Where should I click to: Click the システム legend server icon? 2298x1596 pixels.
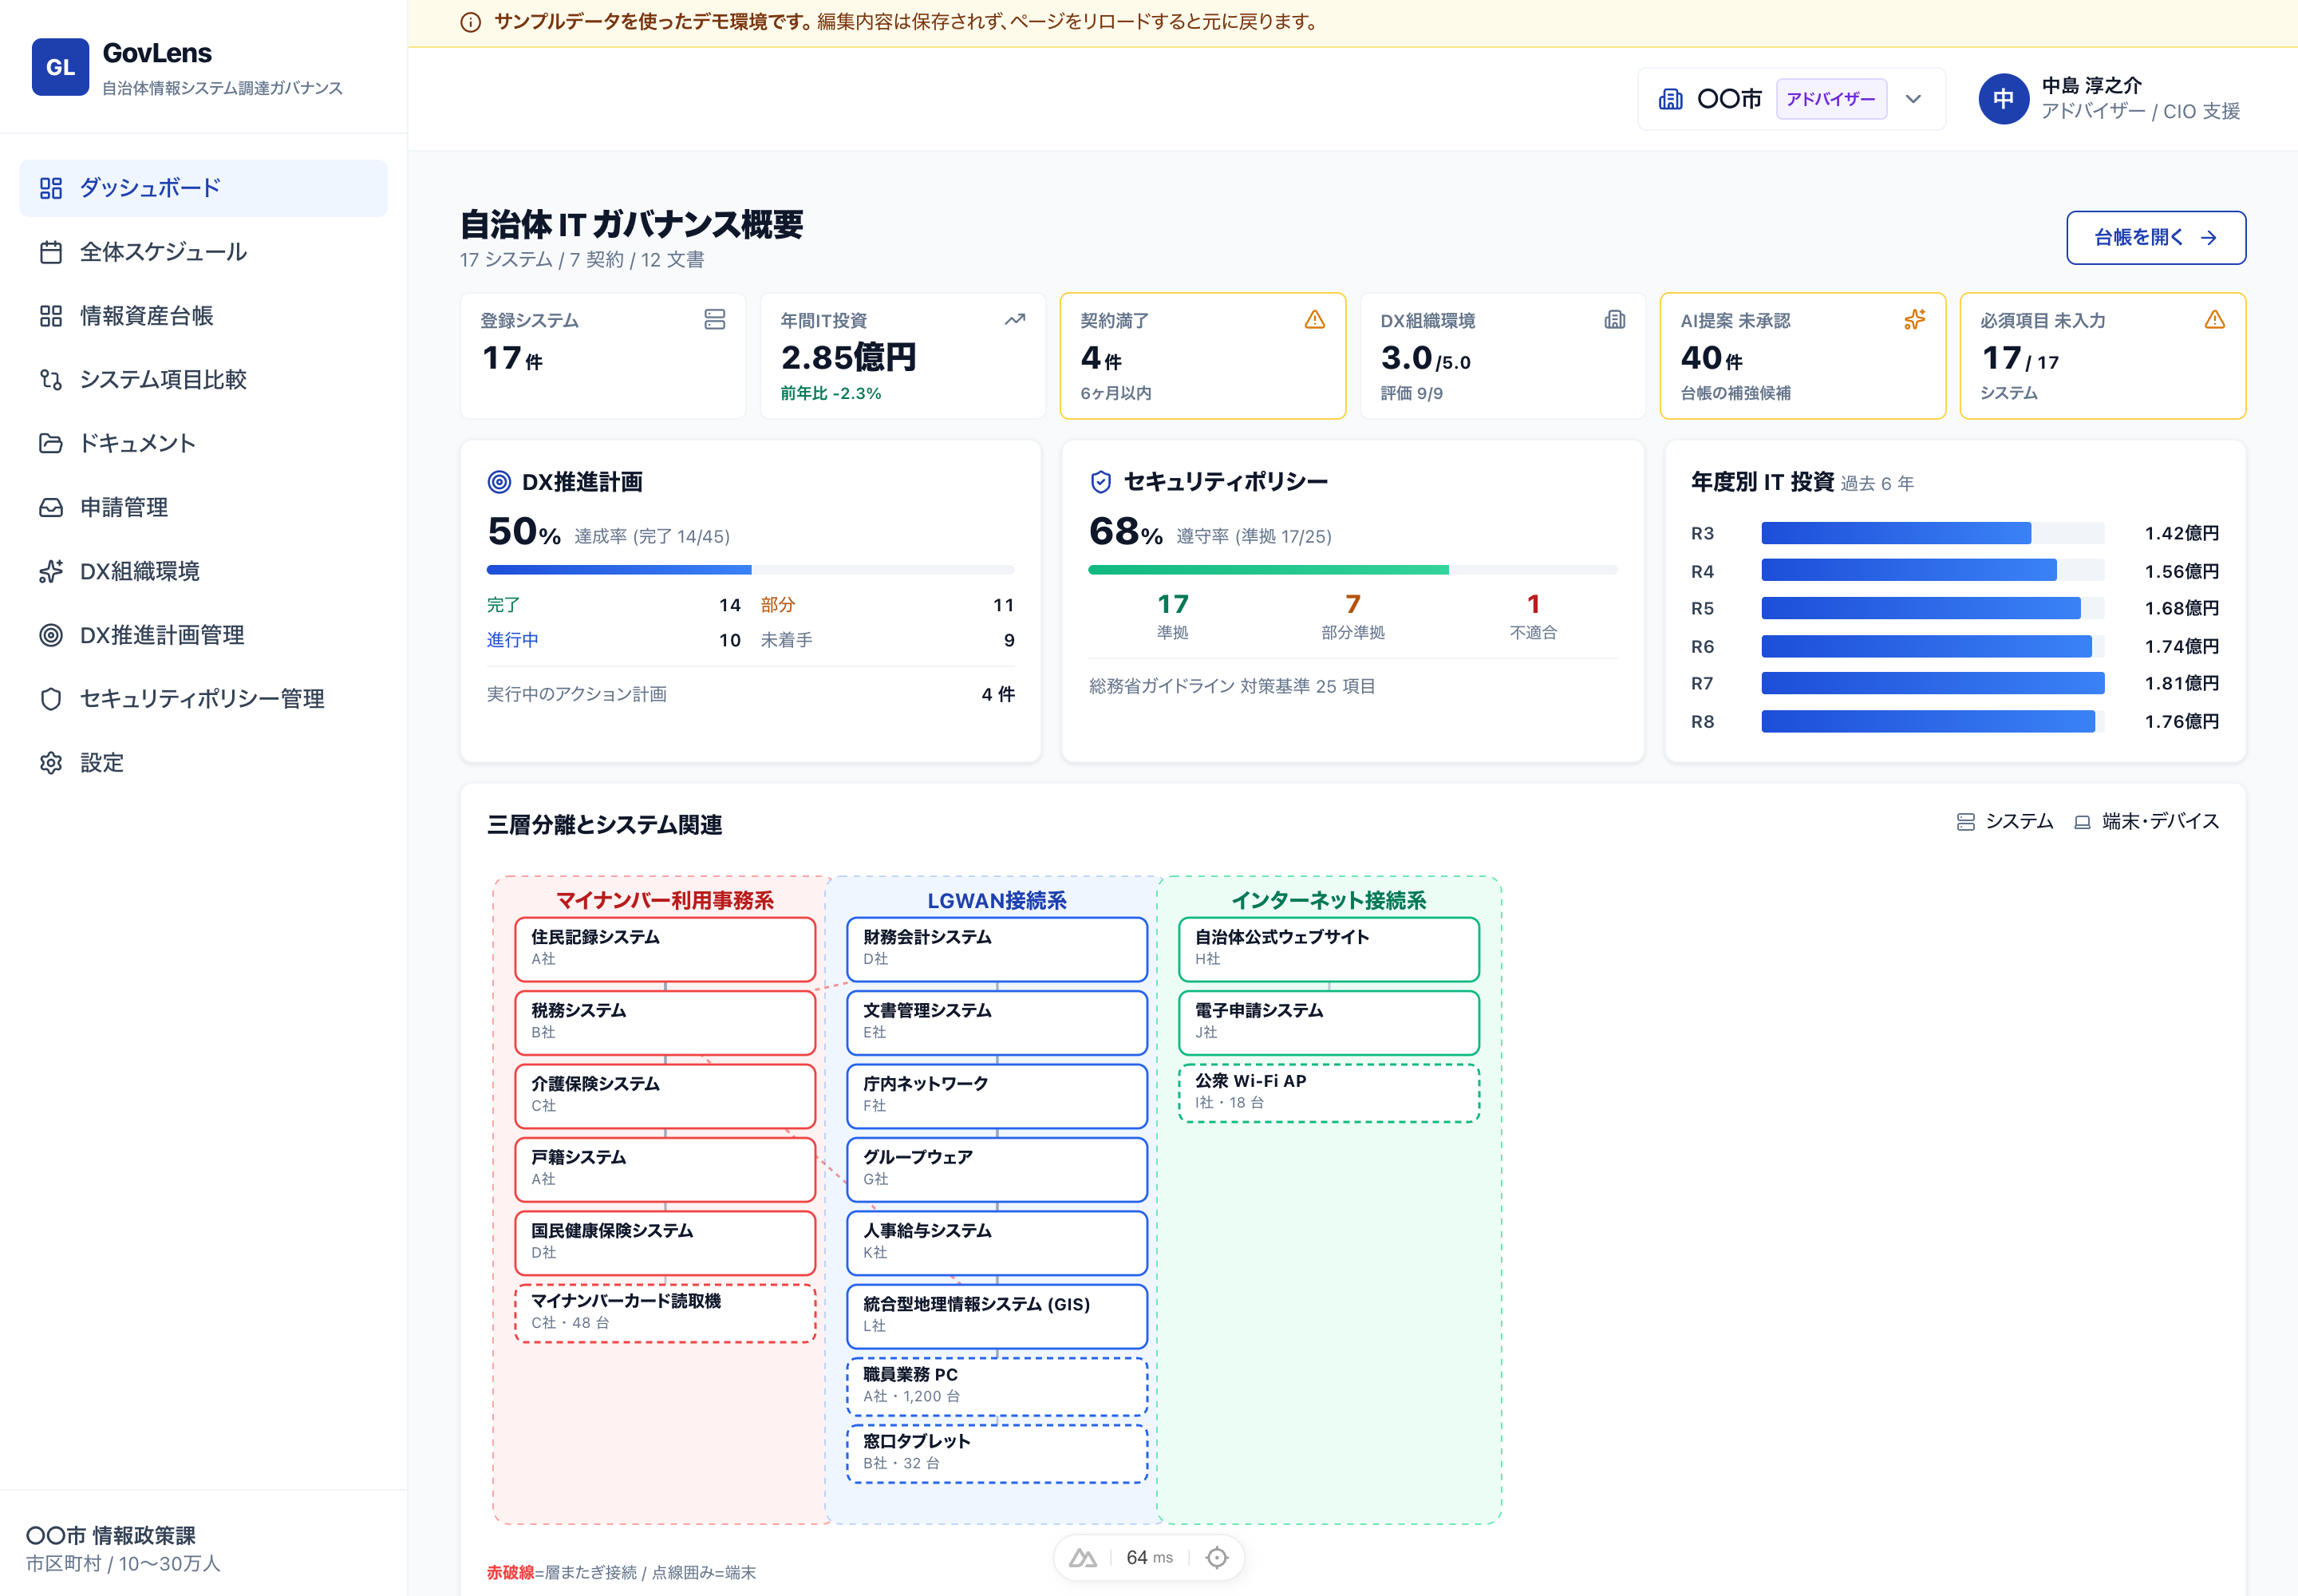coord(1965,822)
